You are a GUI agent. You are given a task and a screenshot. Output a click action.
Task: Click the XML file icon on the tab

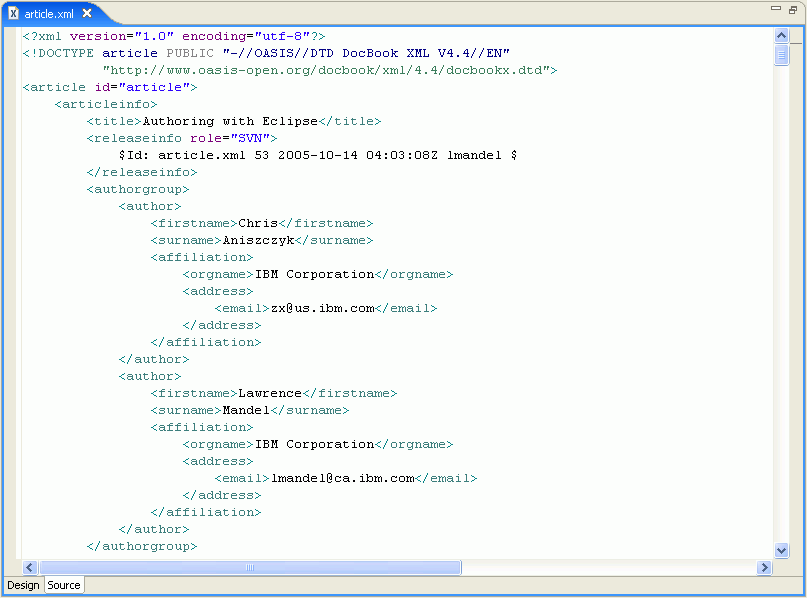coord(14,13)
